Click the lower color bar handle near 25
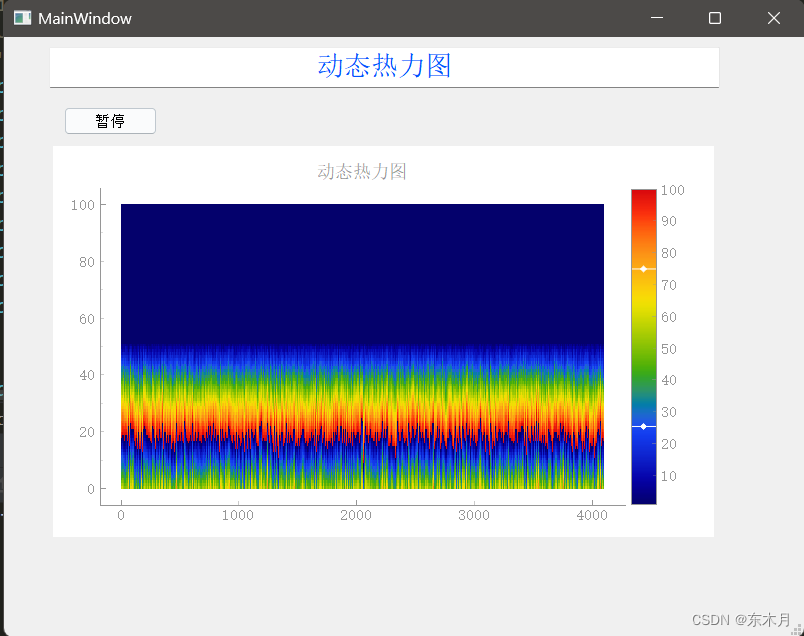Viewport: 804px width, 636px height. (644, 426)
